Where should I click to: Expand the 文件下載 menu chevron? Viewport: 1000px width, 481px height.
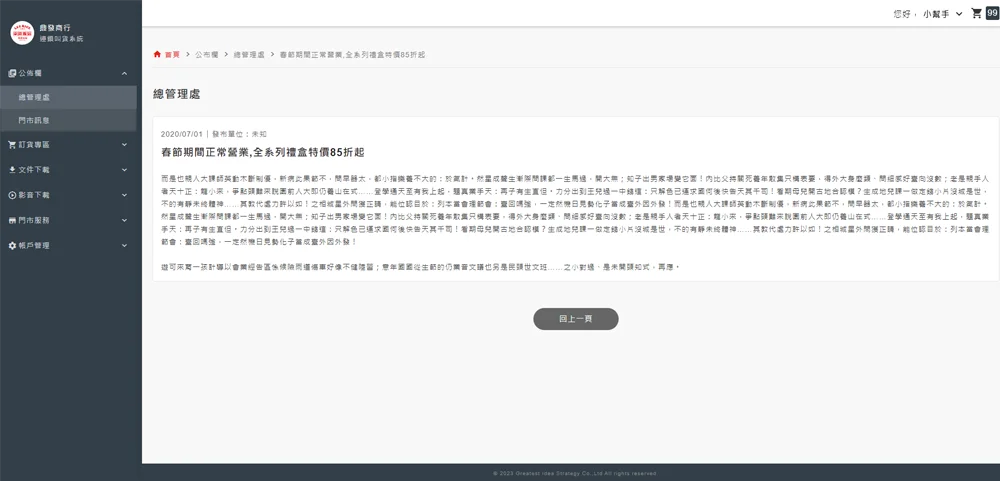pos(124,170)
